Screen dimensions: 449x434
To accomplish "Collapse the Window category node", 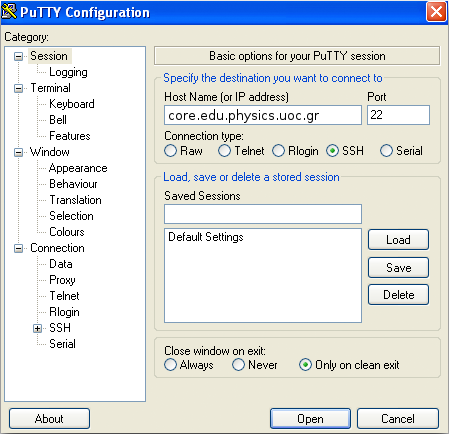I will click(x=19, y=152).
